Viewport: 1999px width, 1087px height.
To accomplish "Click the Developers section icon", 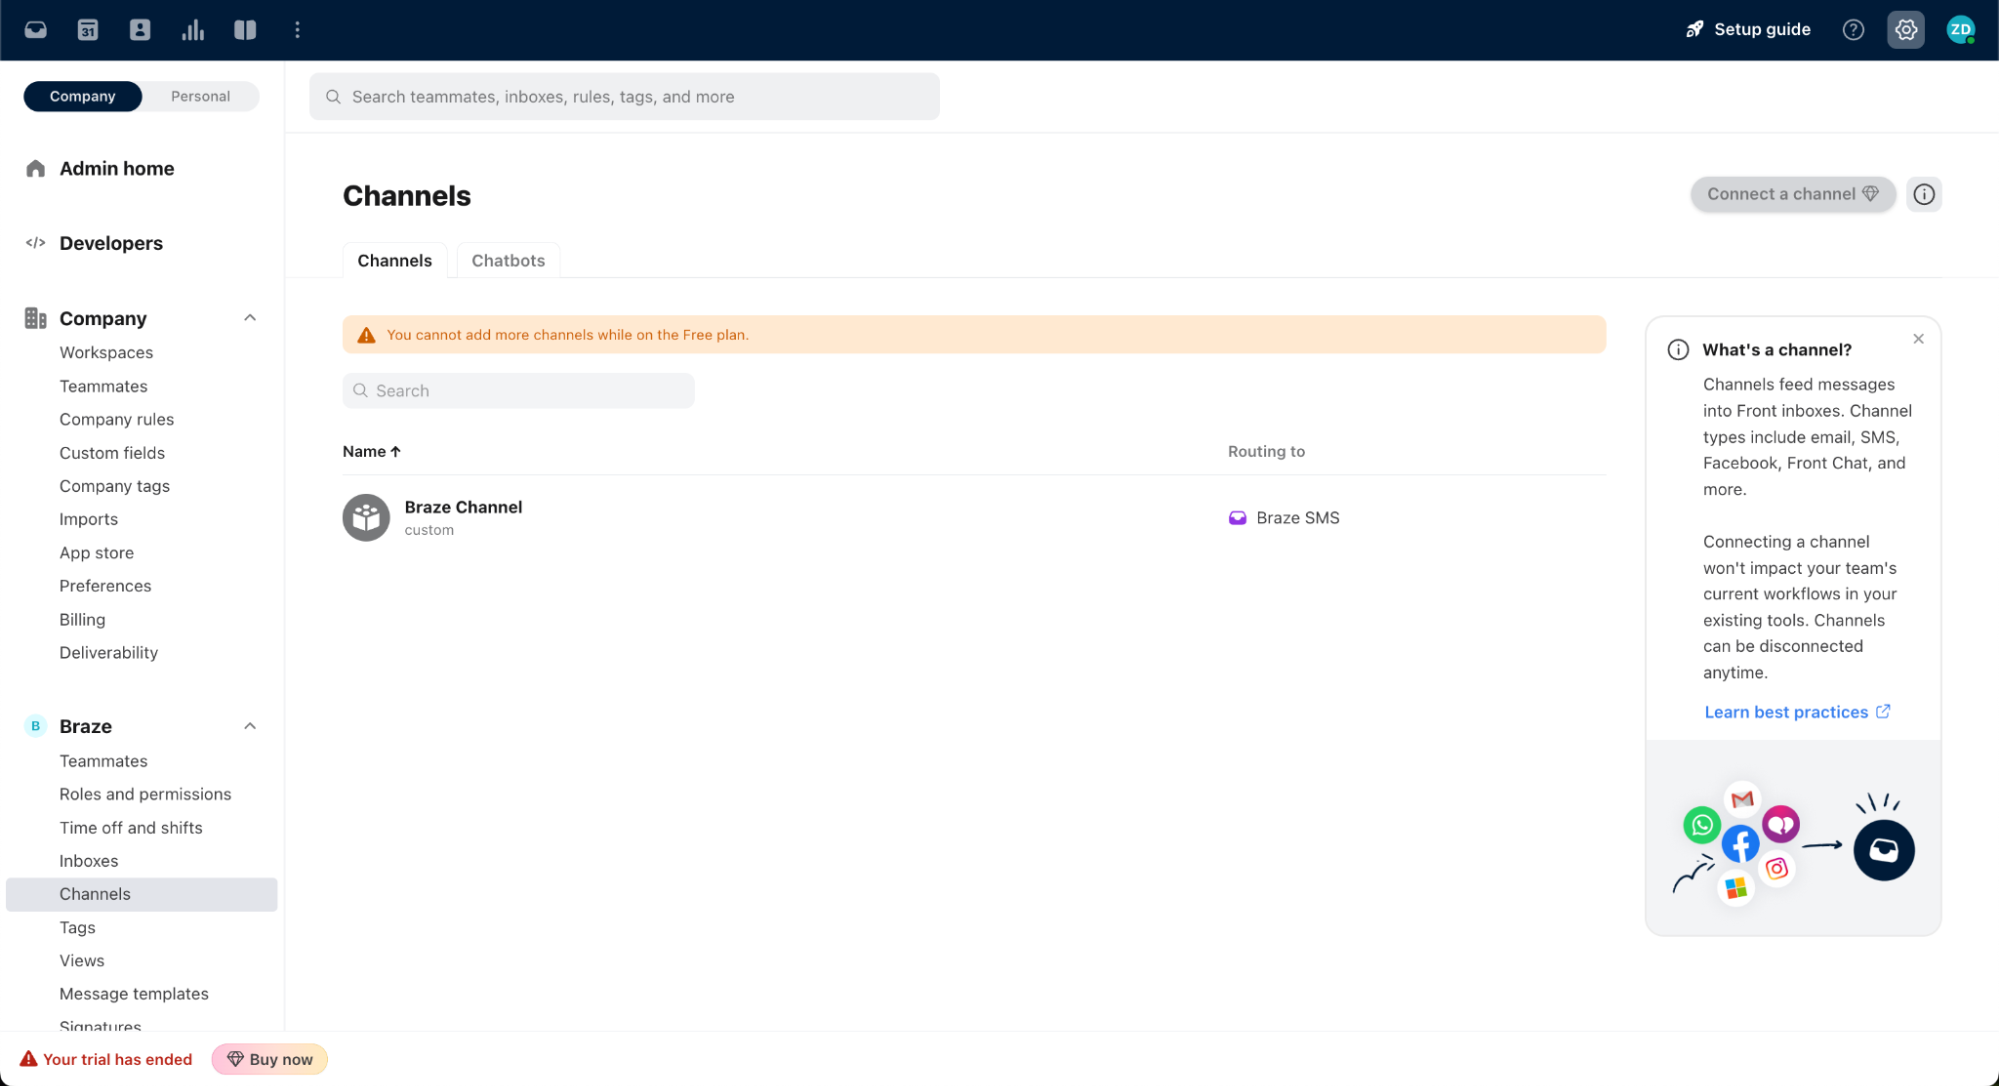I will click(x=36, y=244).
